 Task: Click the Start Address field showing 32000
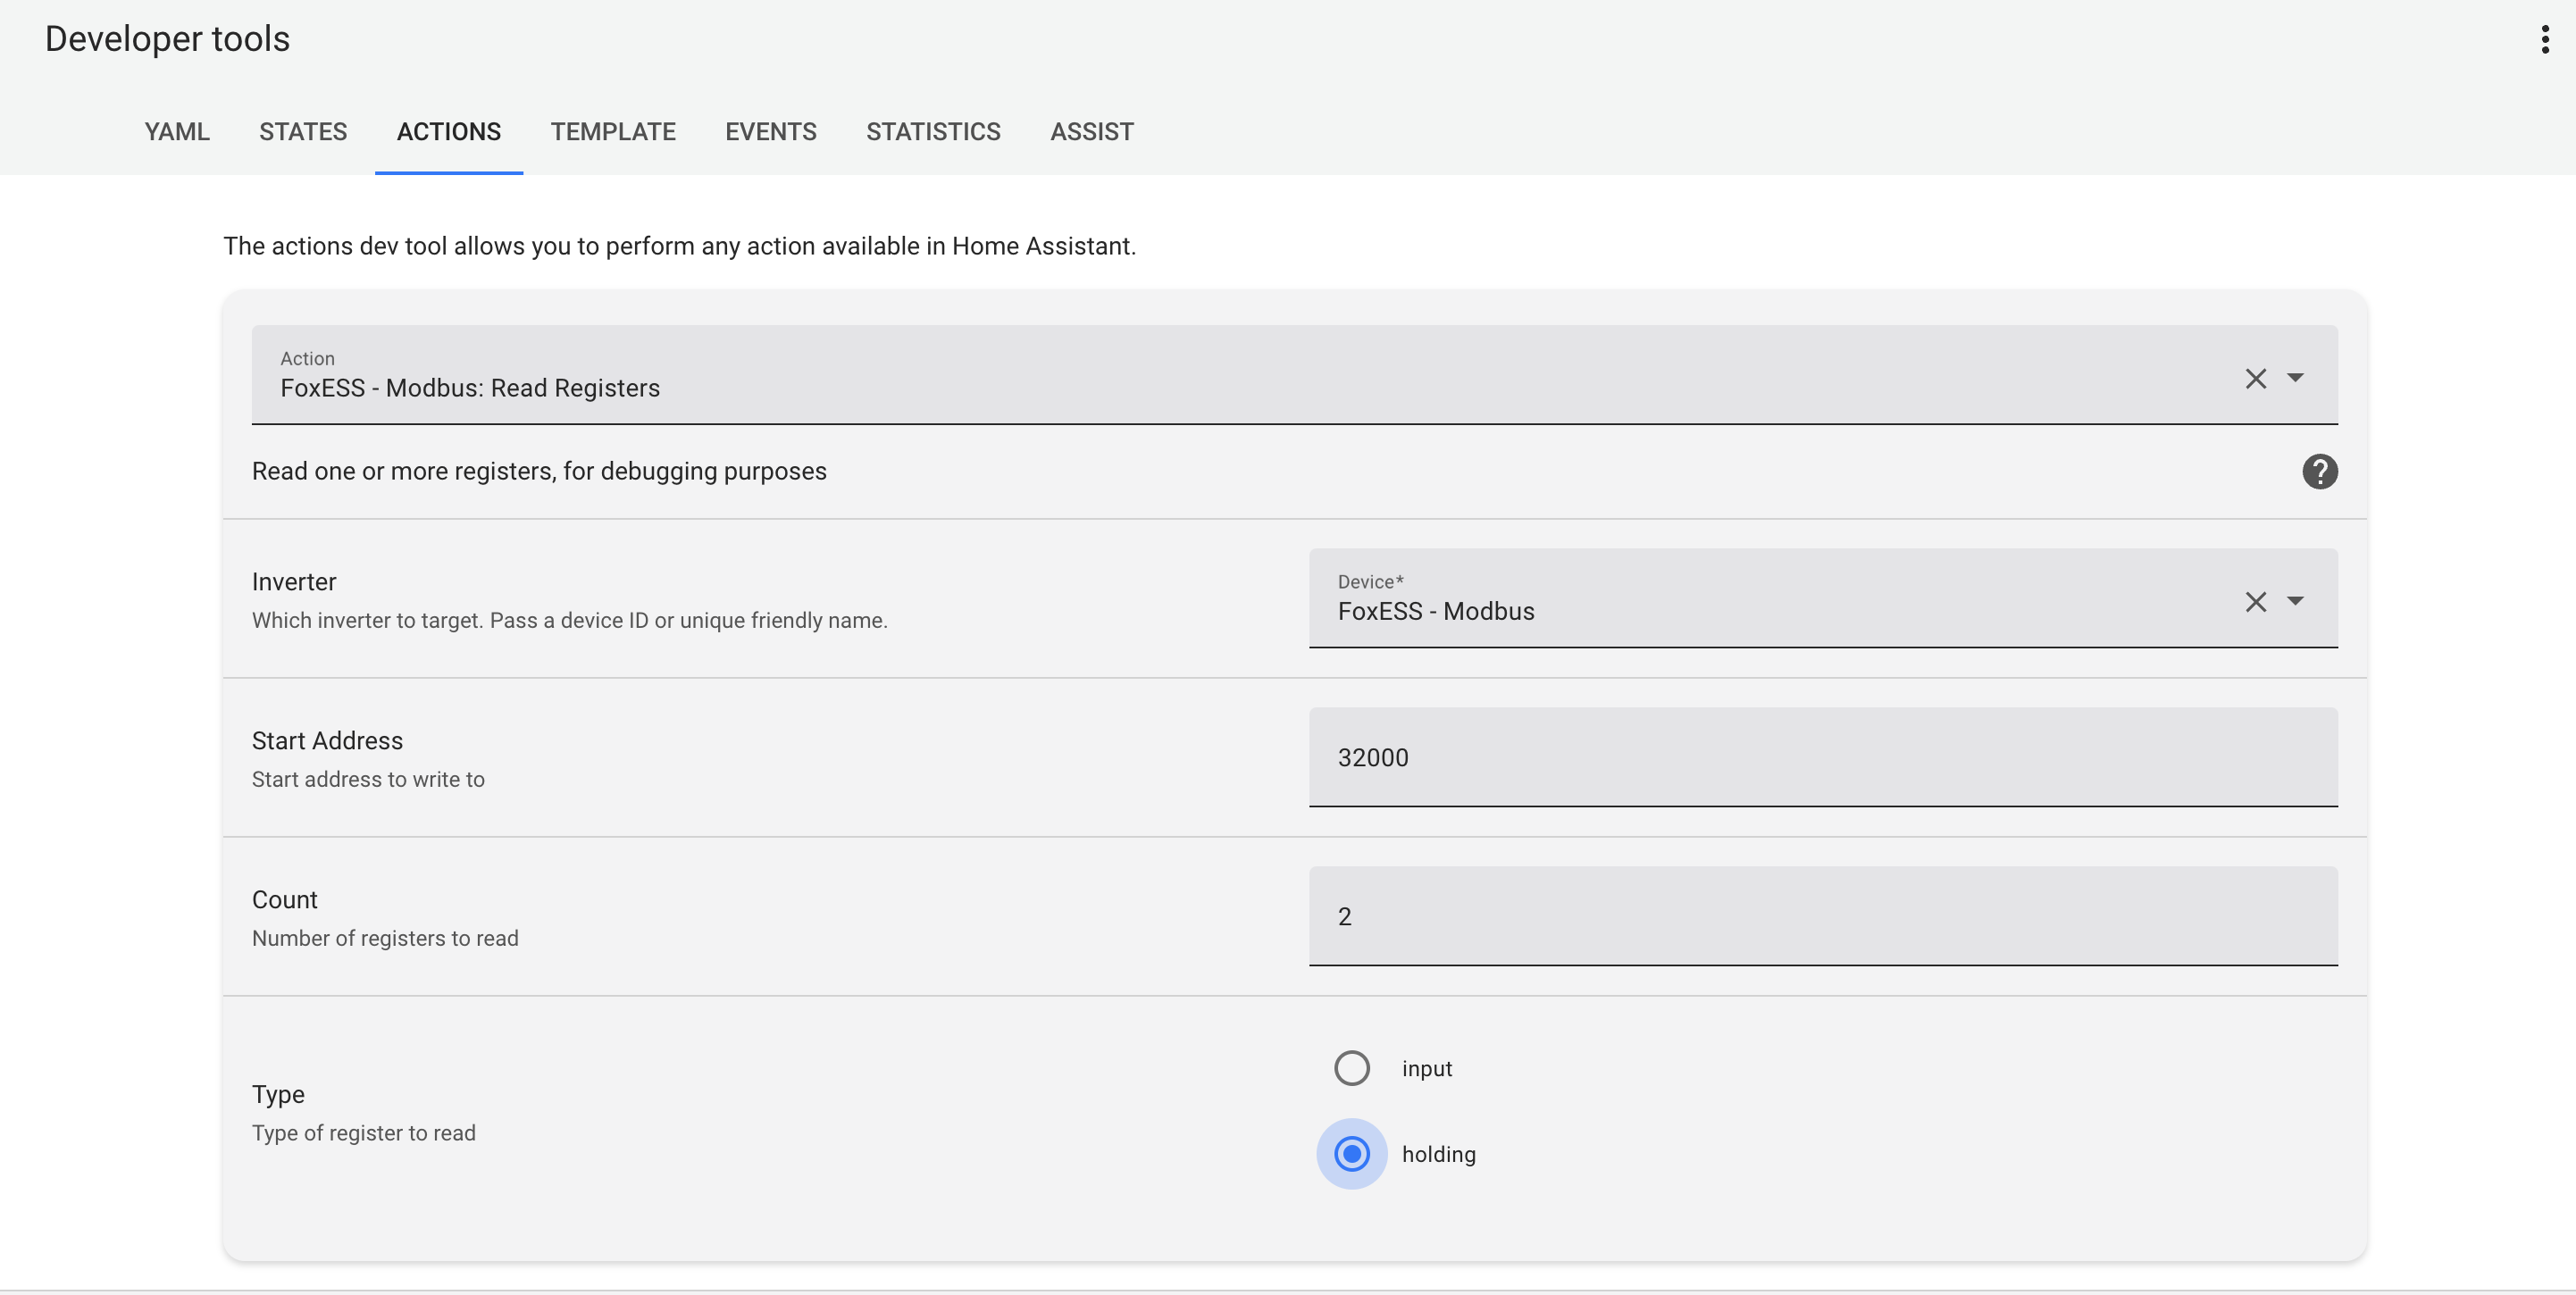(x=1822, y=757)
